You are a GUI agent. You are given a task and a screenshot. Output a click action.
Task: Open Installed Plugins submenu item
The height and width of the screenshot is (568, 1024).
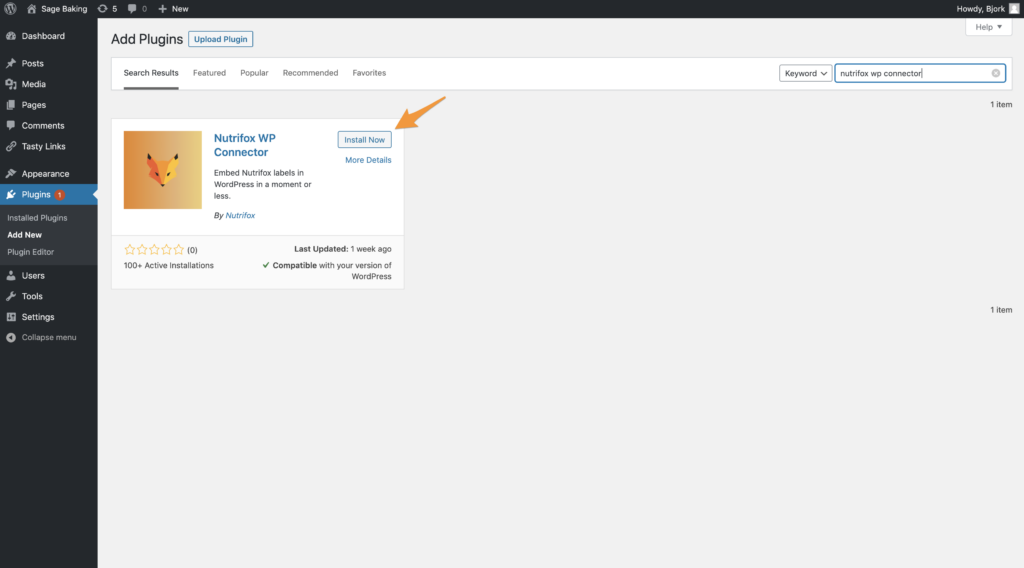coord(37,217)
